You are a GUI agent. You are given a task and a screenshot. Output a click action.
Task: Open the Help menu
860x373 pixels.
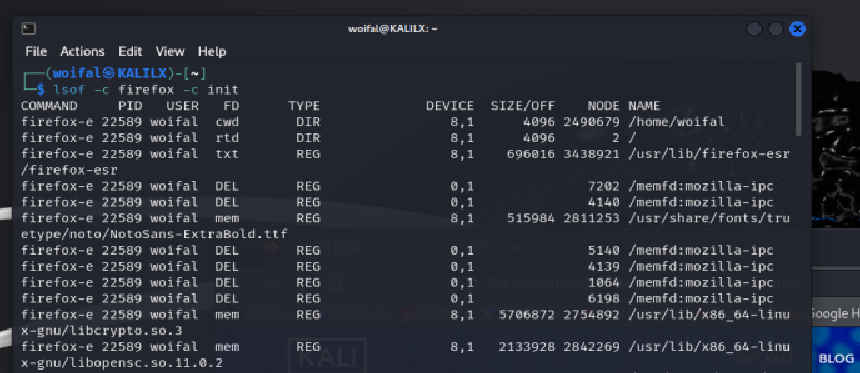[x=212, y=52]
